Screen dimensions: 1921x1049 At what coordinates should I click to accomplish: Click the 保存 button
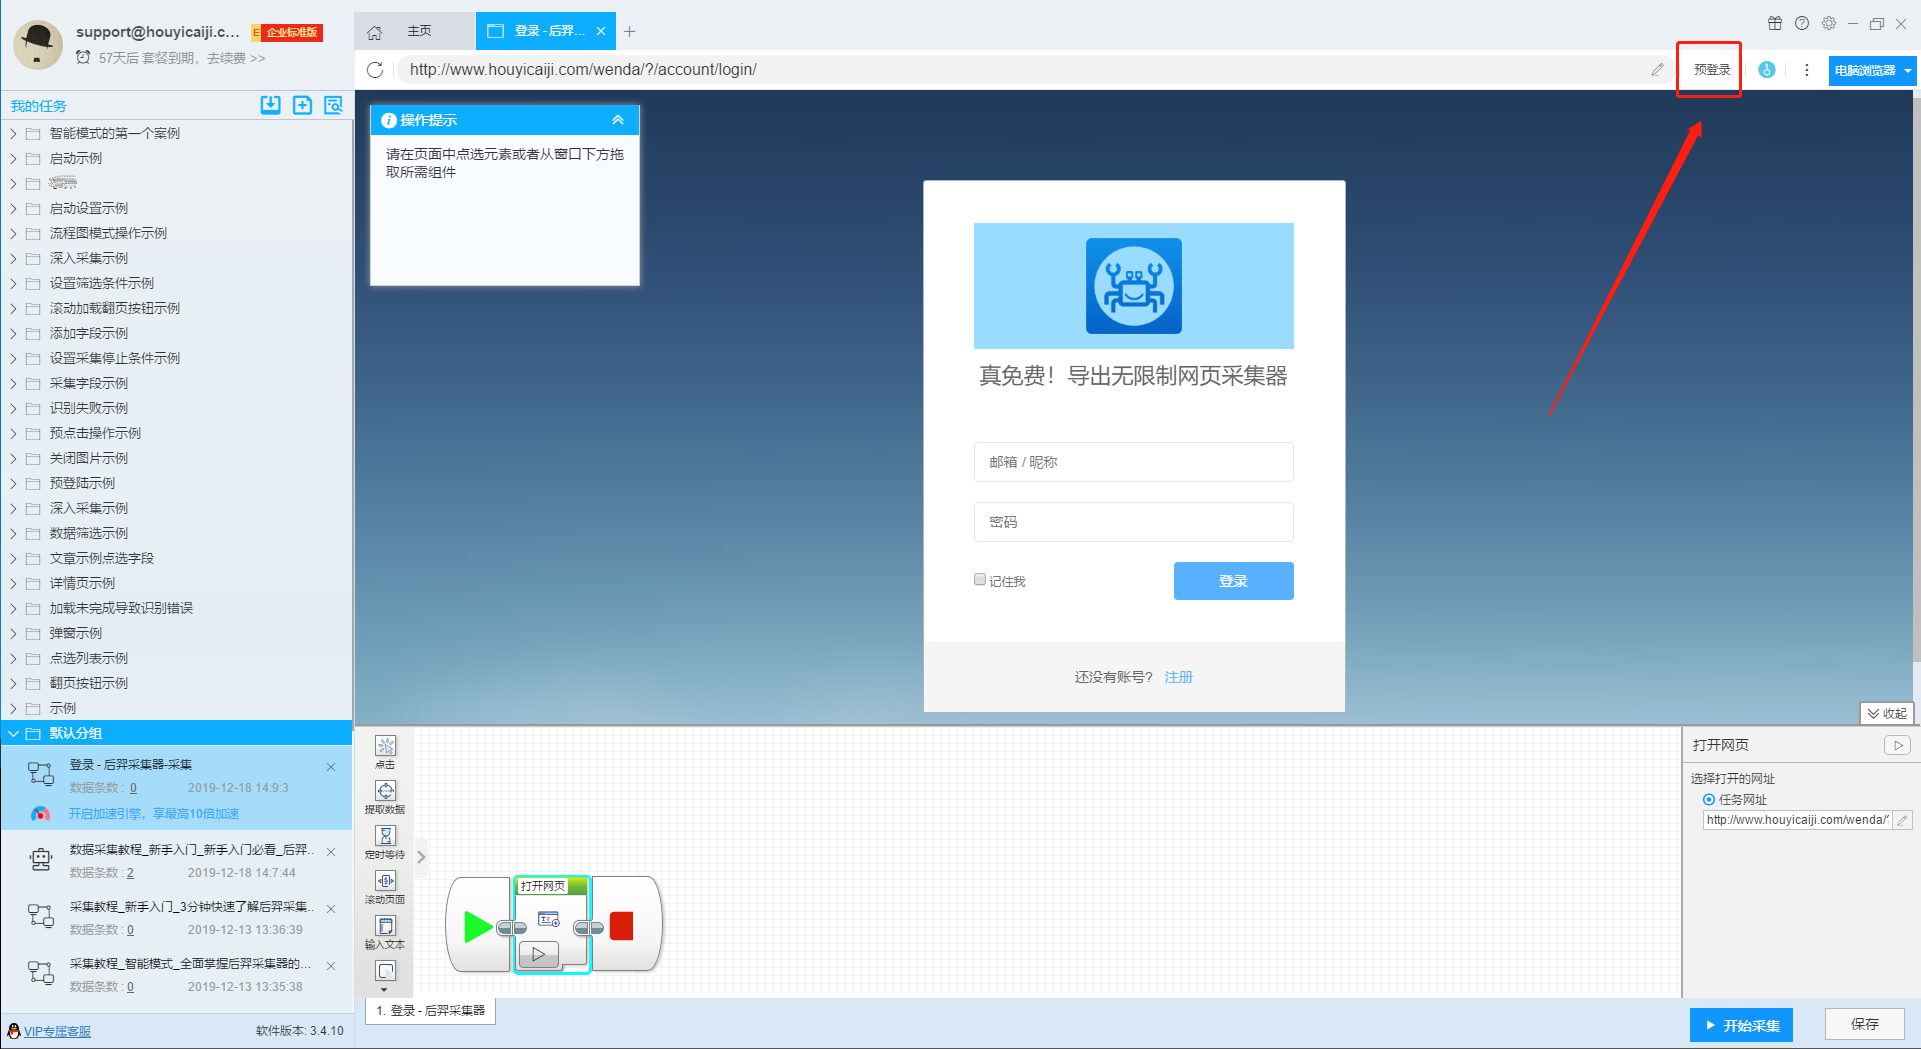[1864, 1024]
